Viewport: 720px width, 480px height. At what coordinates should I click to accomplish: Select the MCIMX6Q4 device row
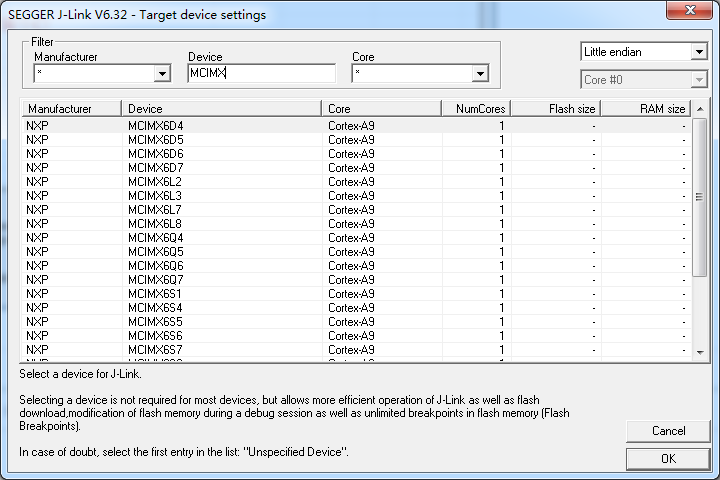click(x=356, y=238)
